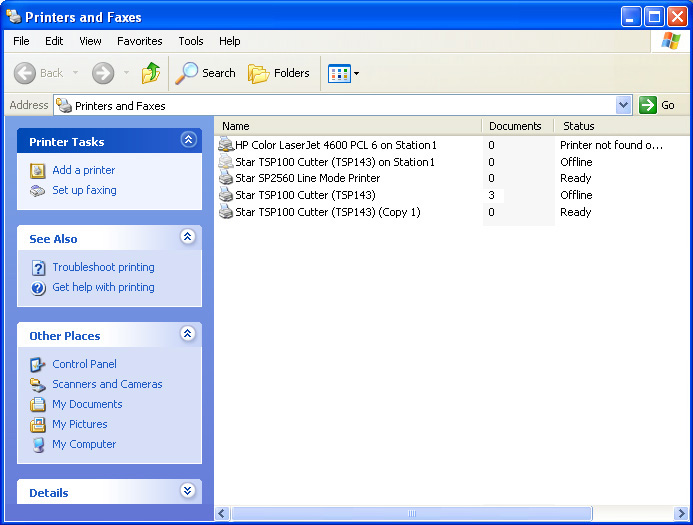Click the Windows flag logo icon

[670, 41]
